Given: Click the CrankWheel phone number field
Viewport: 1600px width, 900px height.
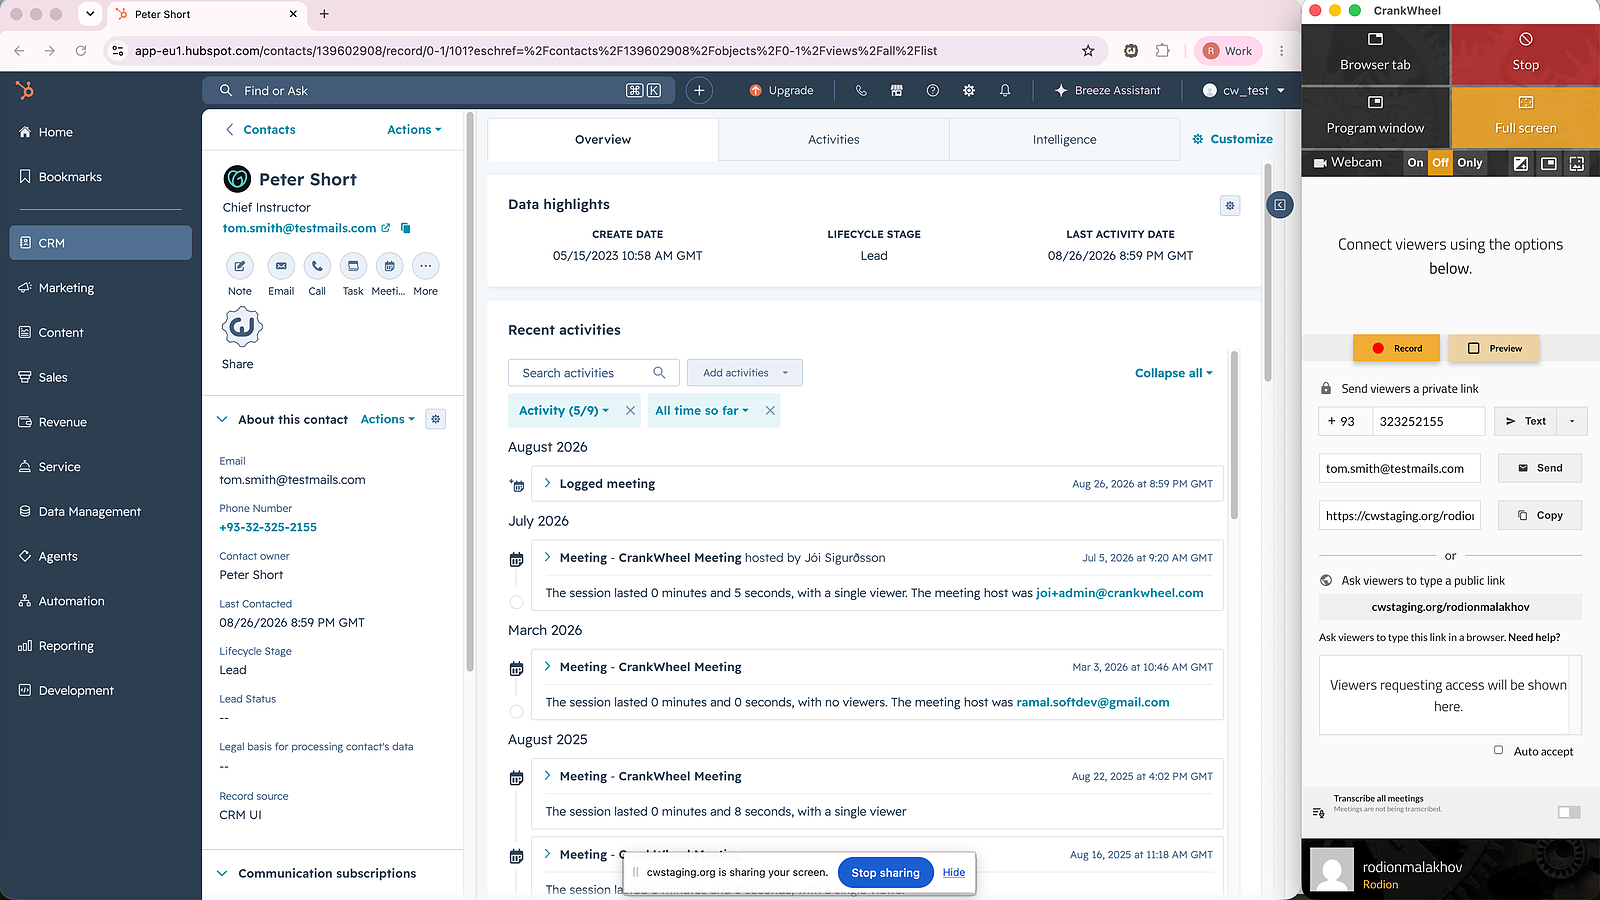Looking at the screenshot, I should (1428, 421).
